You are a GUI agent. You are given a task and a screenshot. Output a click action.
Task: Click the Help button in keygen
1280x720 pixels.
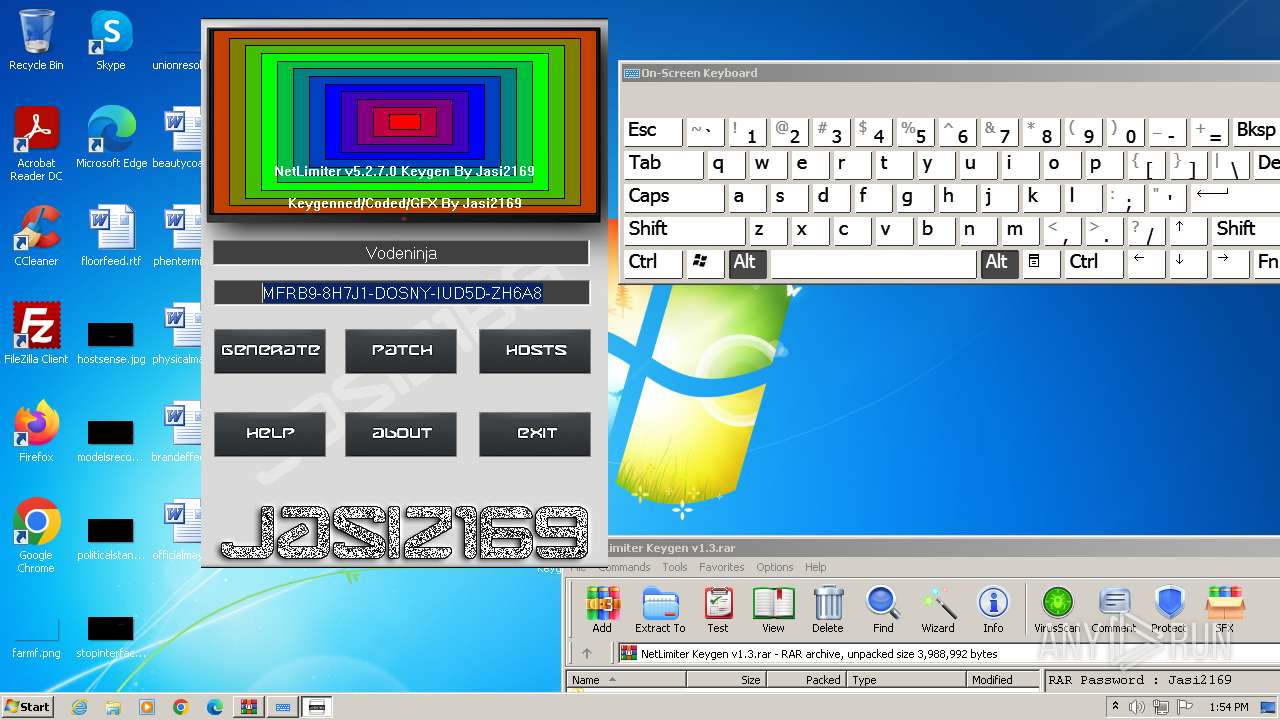270,434
